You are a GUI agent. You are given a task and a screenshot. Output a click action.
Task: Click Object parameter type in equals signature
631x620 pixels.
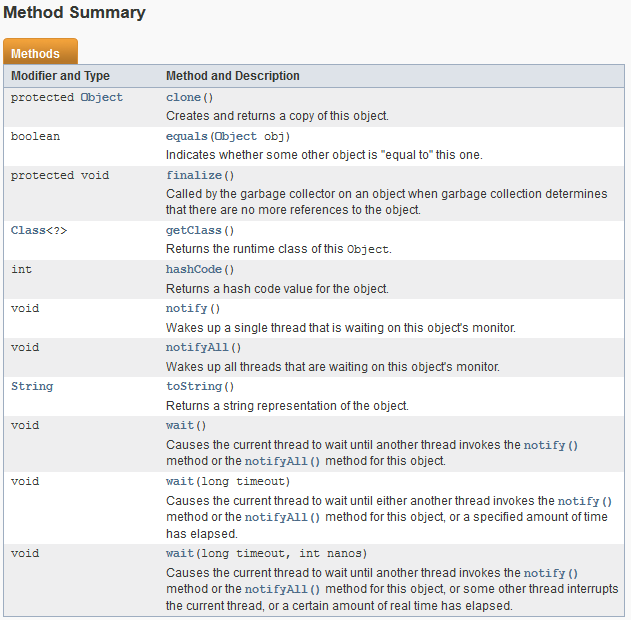(x=235, y=136)
